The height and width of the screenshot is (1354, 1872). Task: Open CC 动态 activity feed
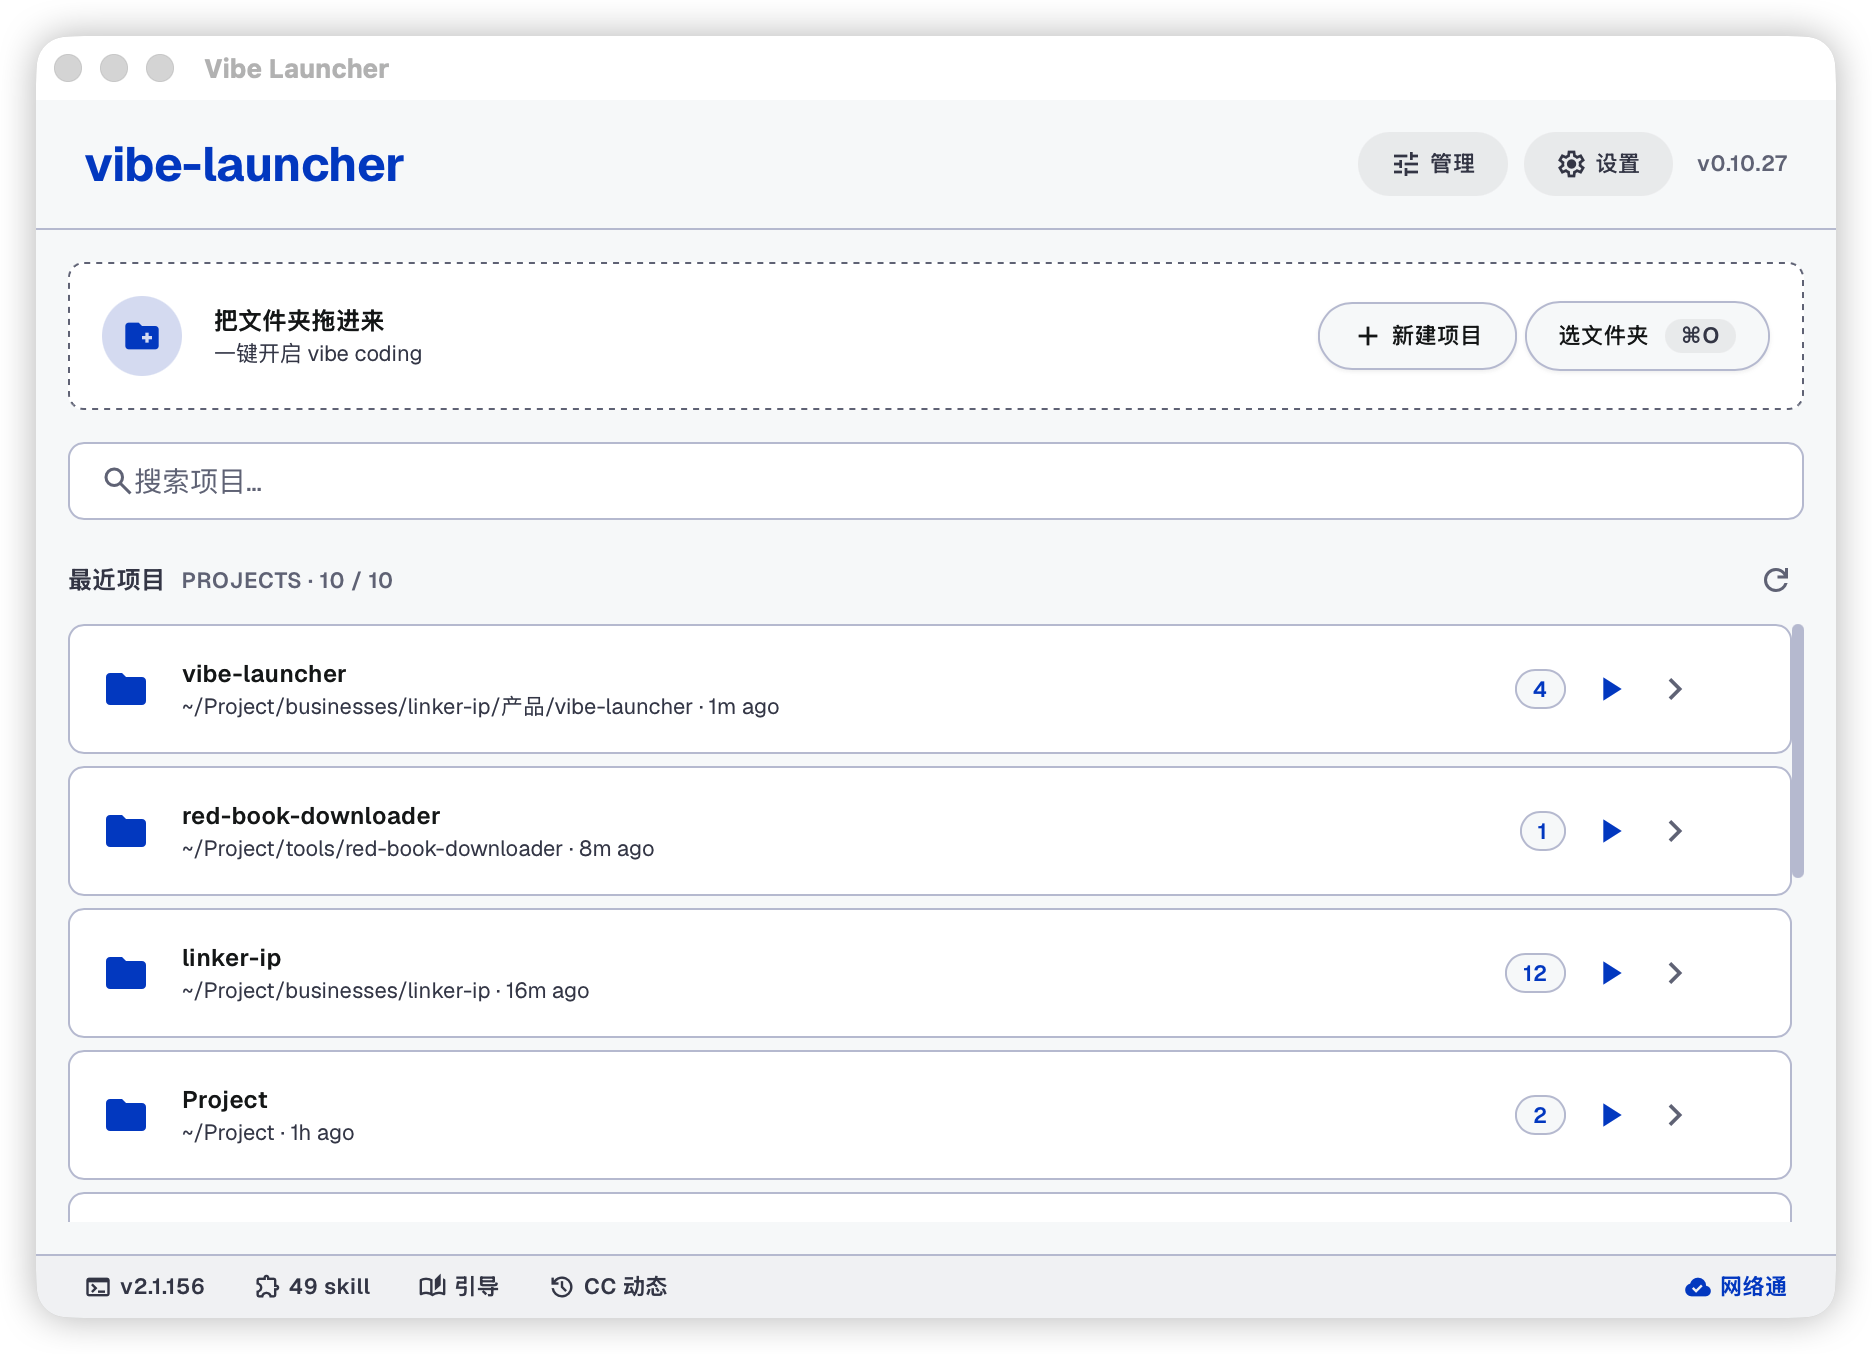pos(609,1287)
